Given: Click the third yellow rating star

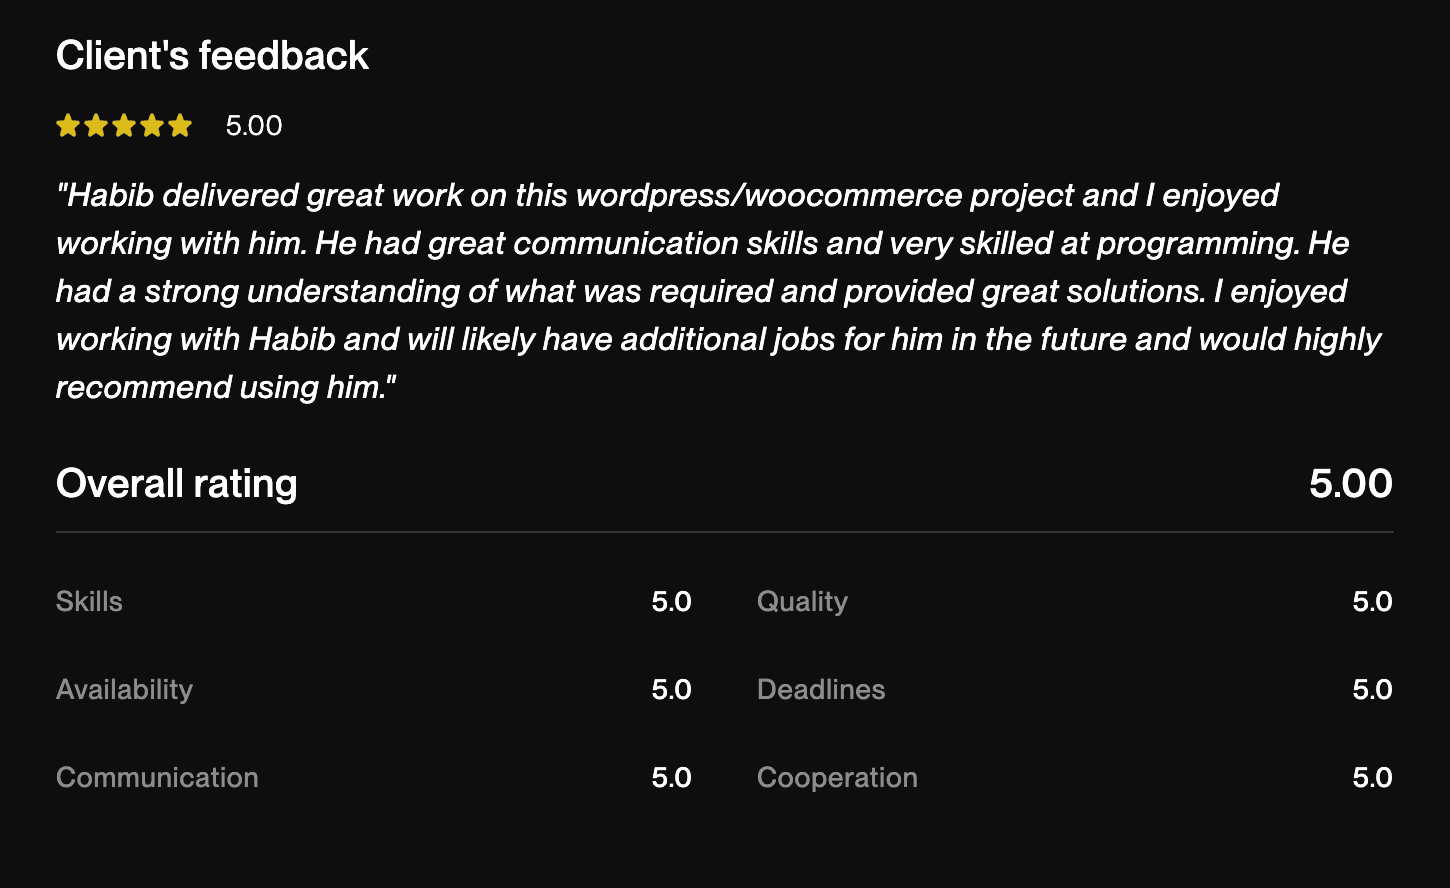Looking at the screenshot, I should [123, 126].
